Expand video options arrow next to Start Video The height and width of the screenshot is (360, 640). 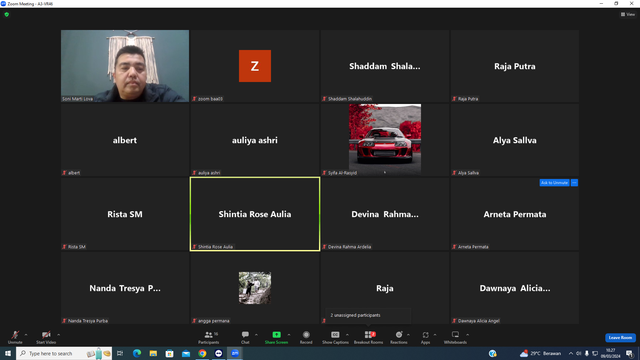coord(59,335)
